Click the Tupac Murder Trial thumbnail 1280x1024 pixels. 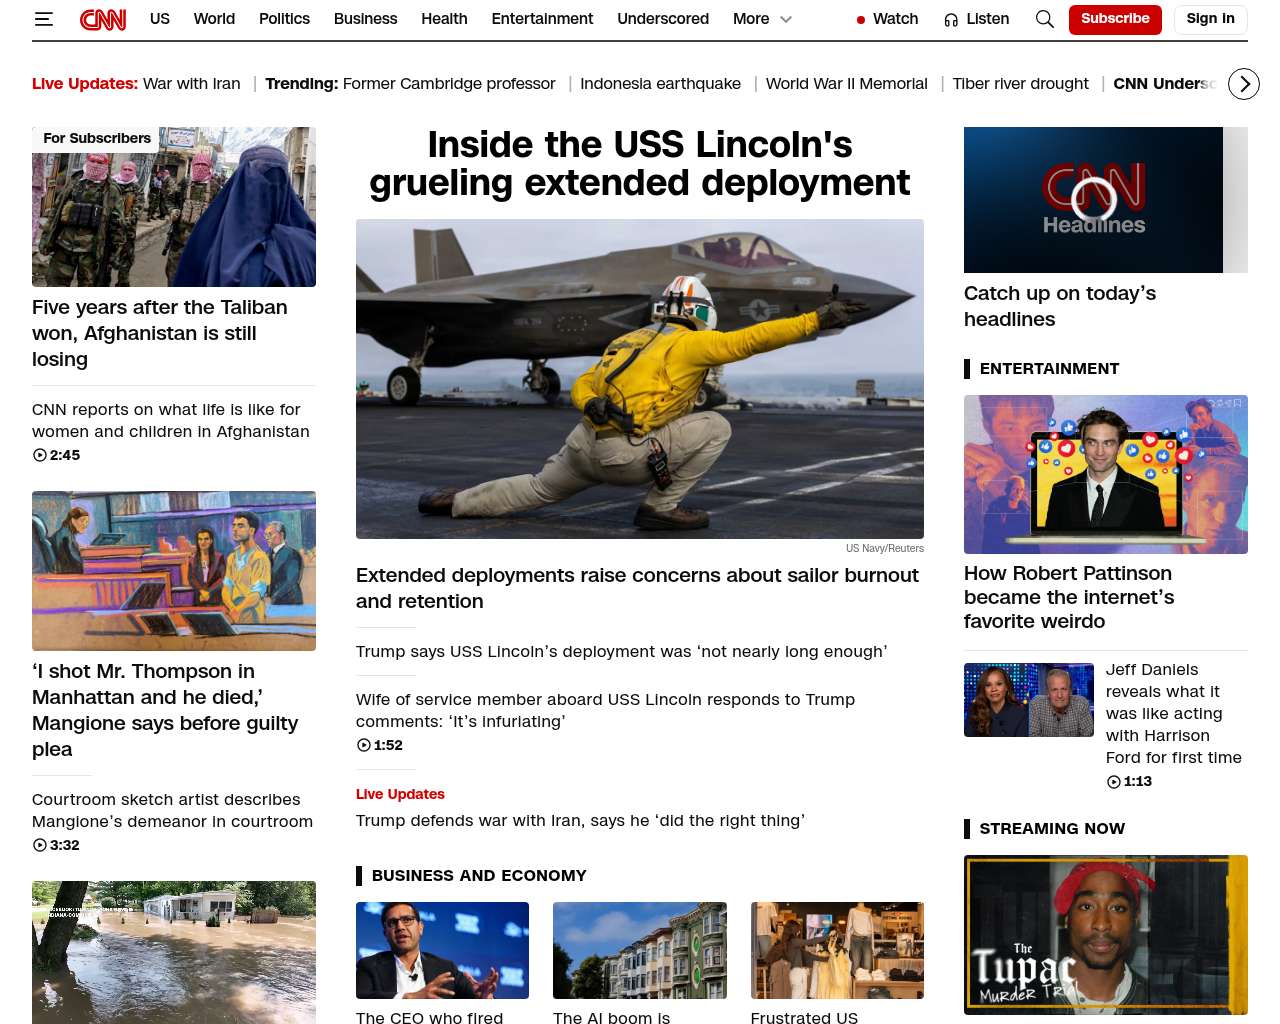tap(1106, 935)
